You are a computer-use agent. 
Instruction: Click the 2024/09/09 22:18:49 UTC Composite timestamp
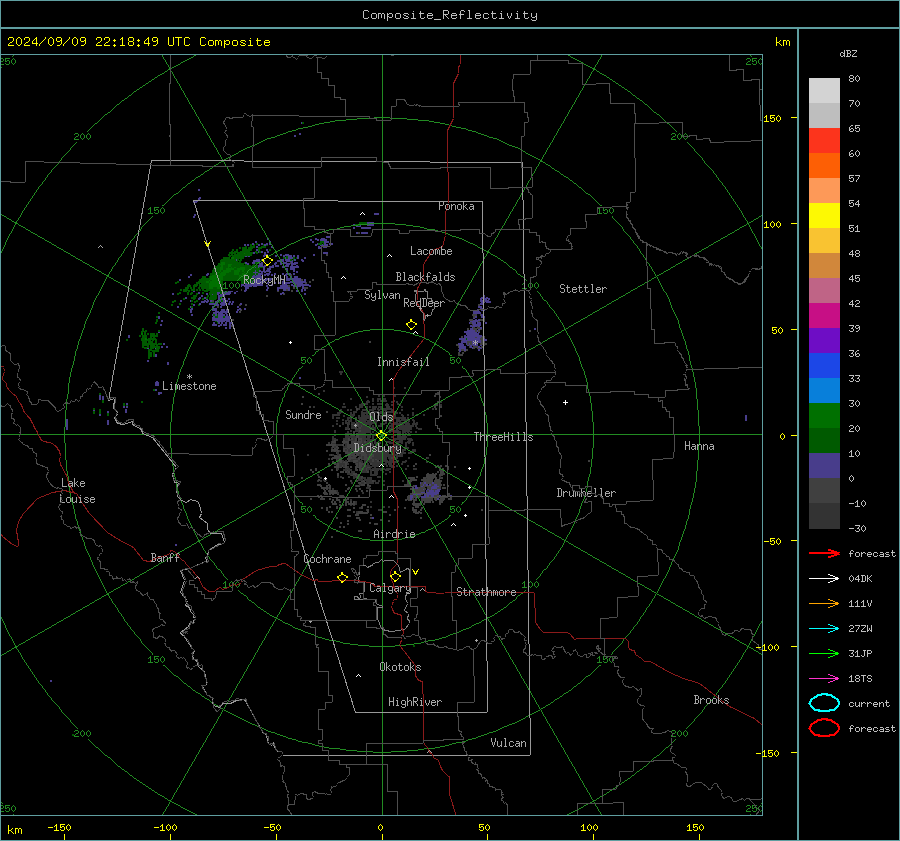(138, 42)
